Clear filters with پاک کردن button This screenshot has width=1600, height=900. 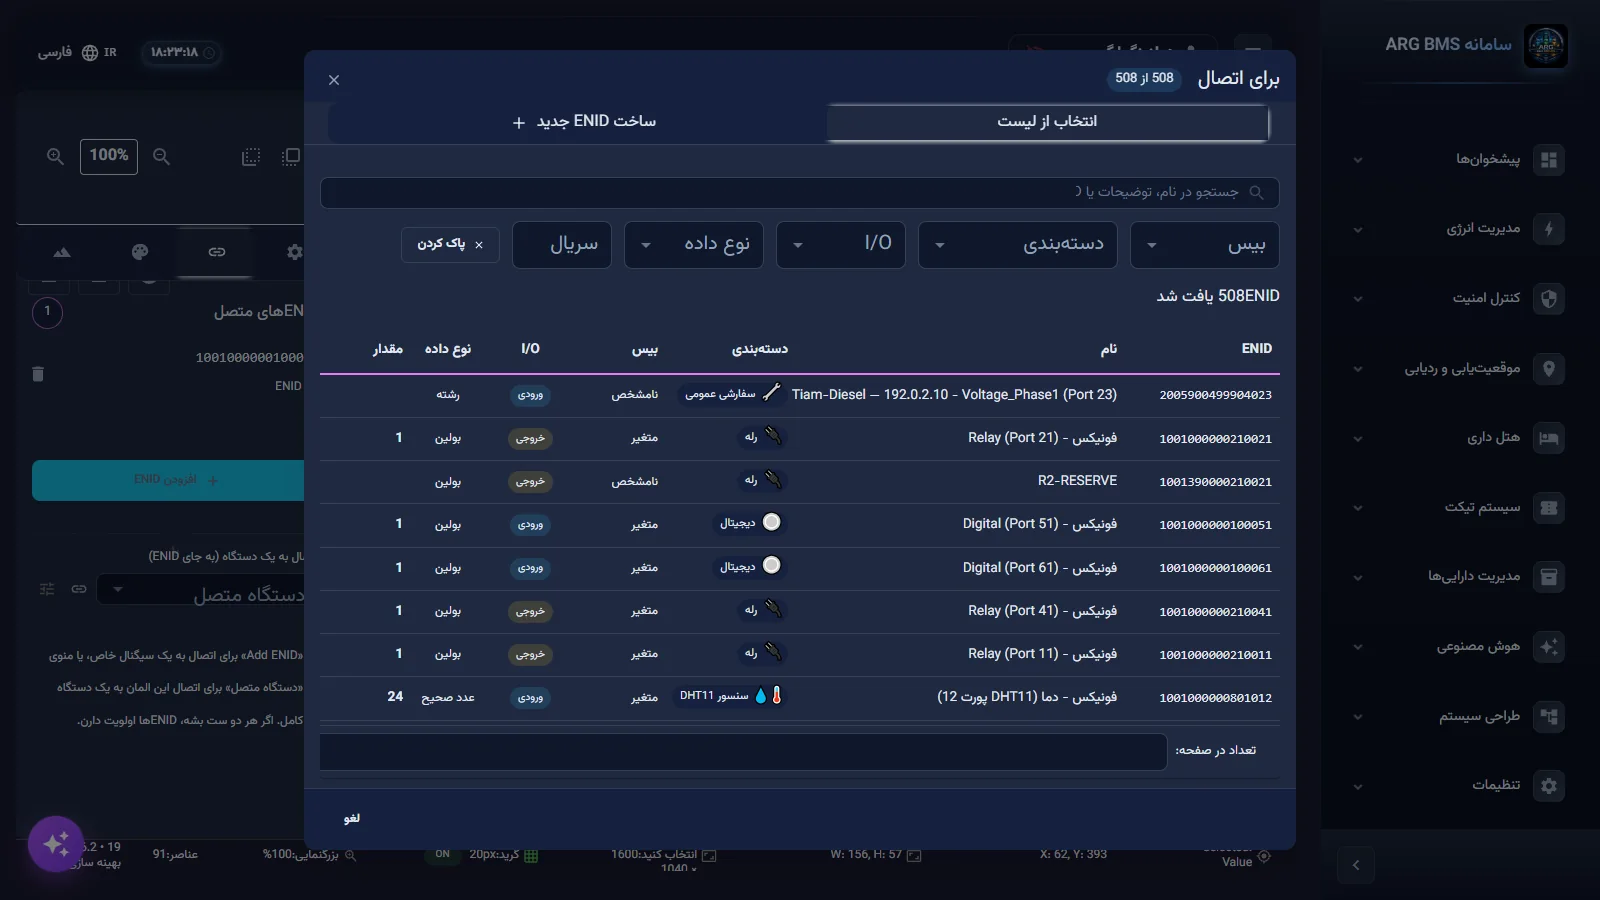click(x=450, y=244)
